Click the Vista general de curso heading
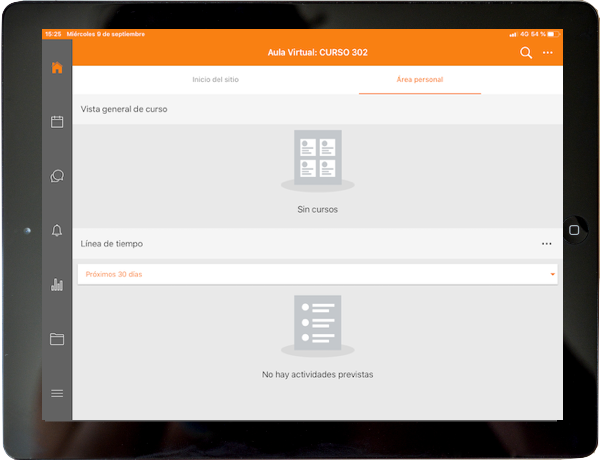The image size is (600, 460). (x=124, y=109)
